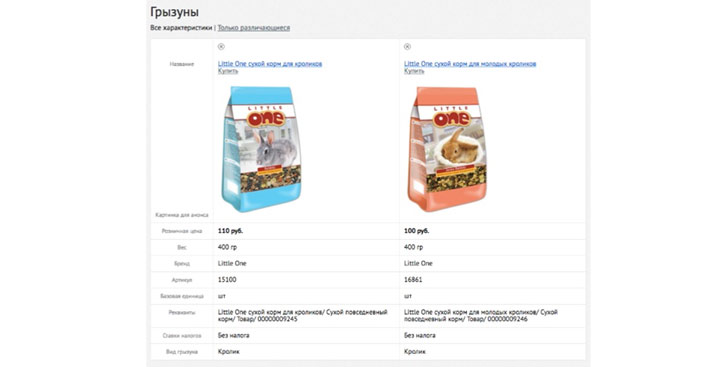This screenshot has width=719, height=367.
Task: Click the 'Название' row label
Action: coord(182,64)
